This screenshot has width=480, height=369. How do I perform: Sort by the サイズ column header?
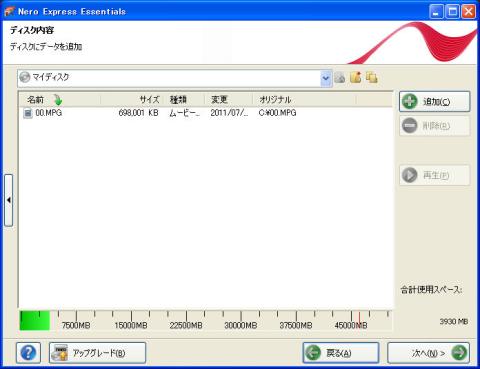tap(133, 100)
